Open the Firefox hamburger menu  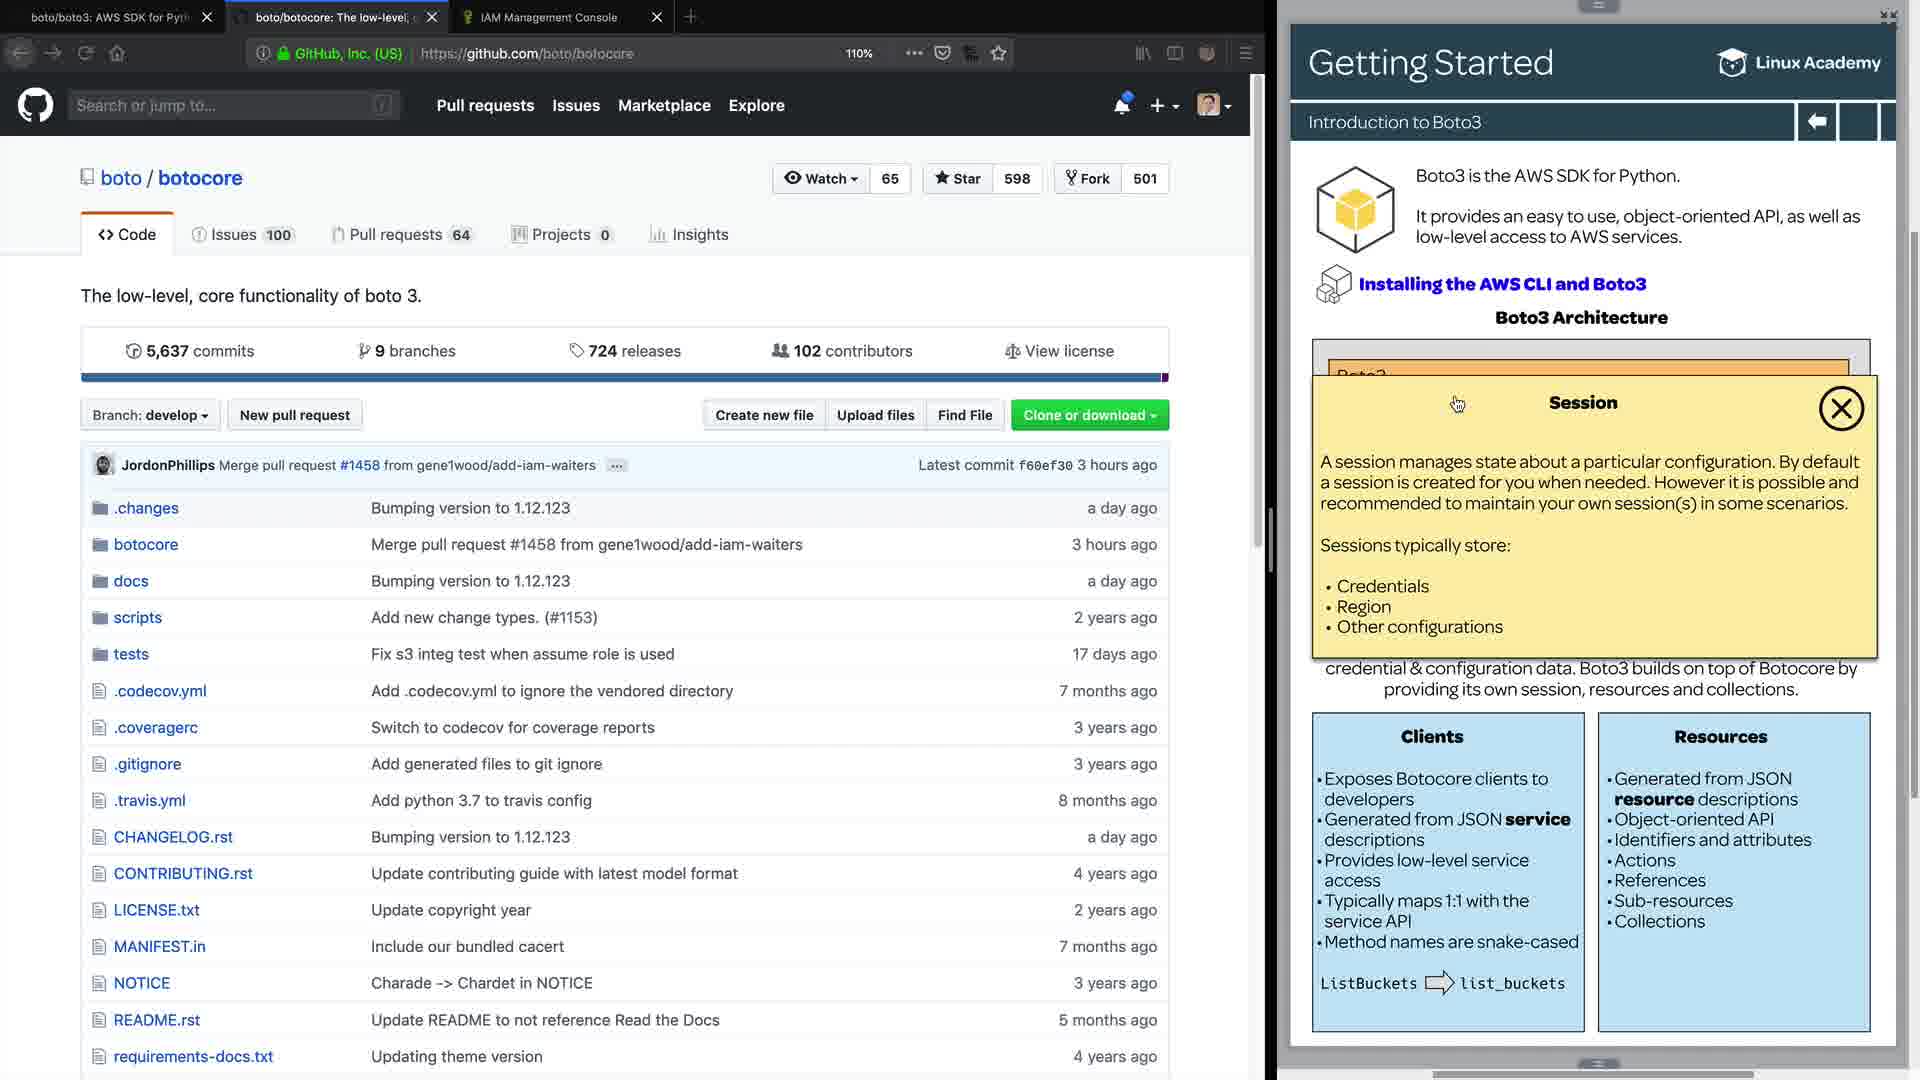coord(1245,53)
